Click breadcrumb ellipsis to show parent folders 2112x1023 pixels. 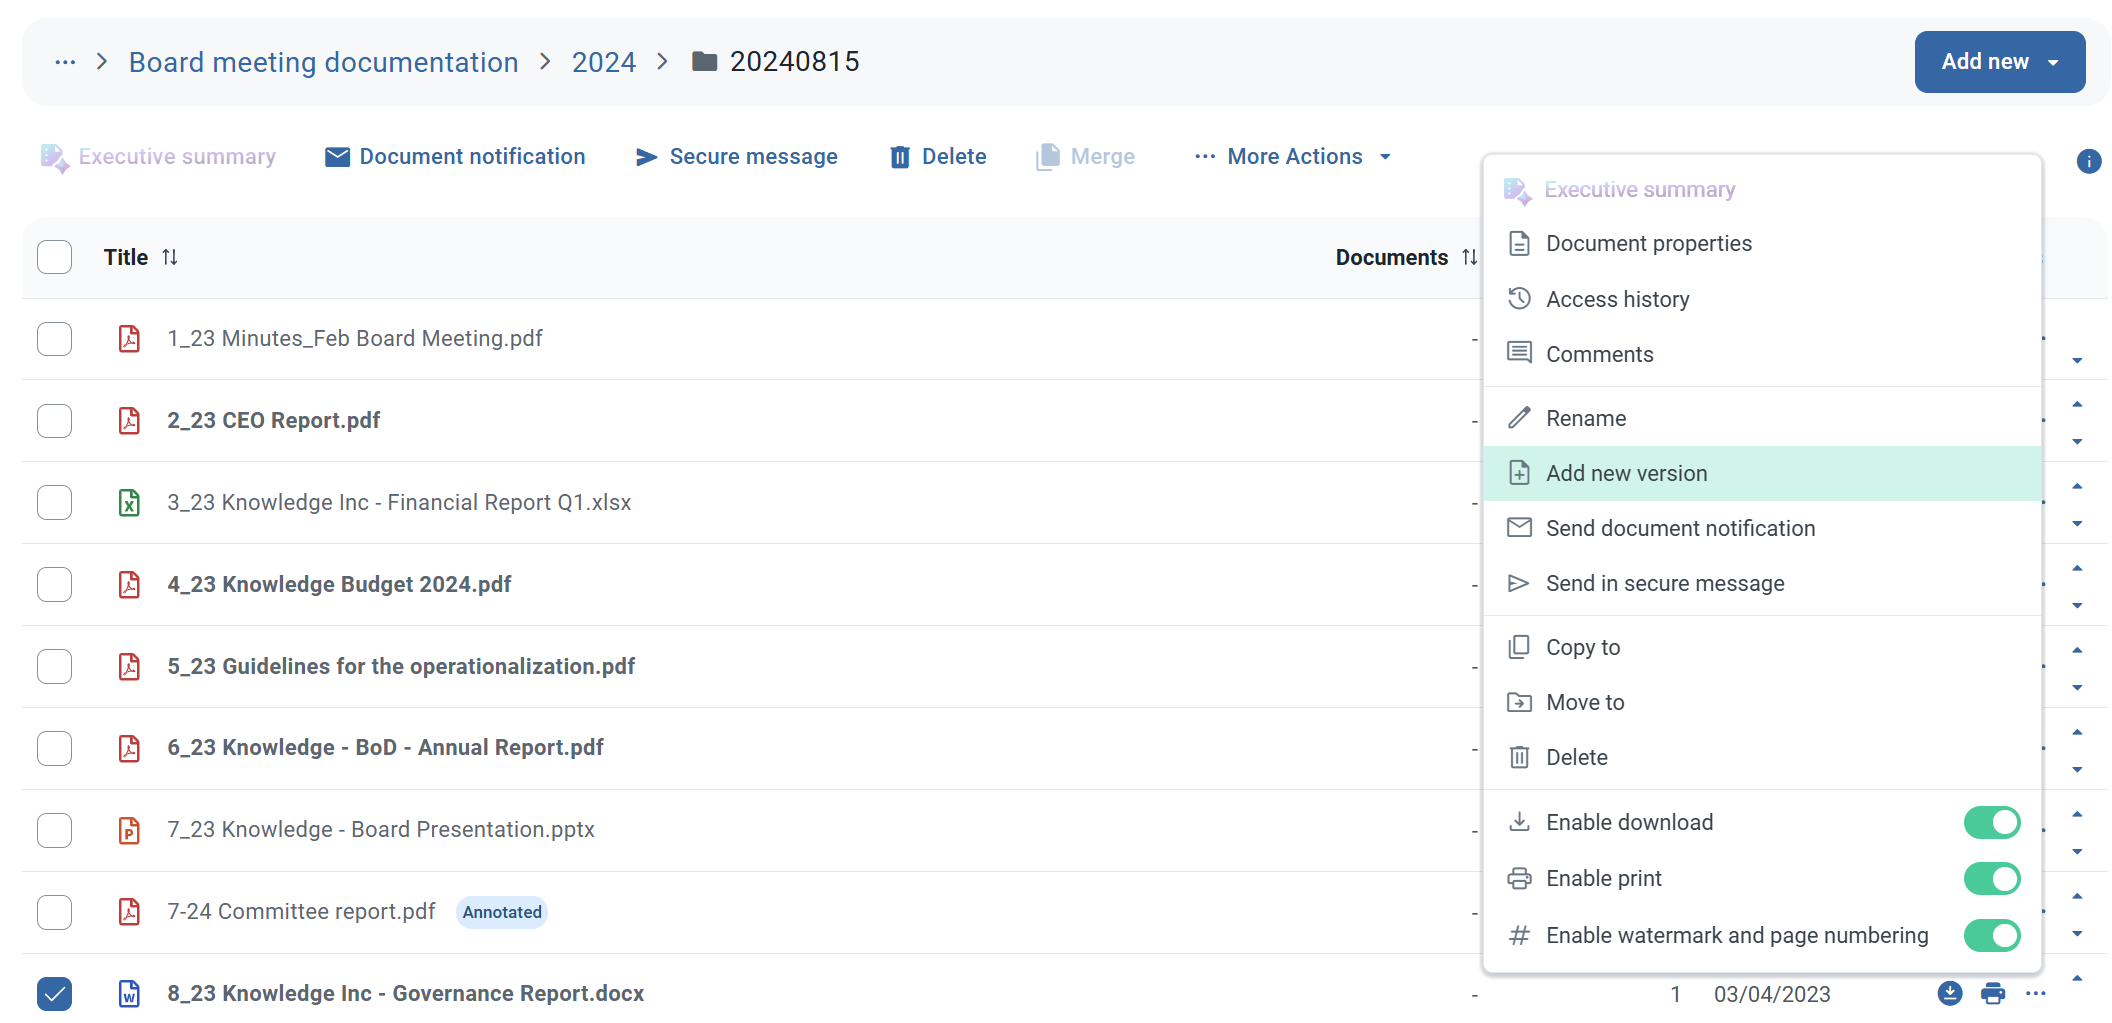point(66,62)
